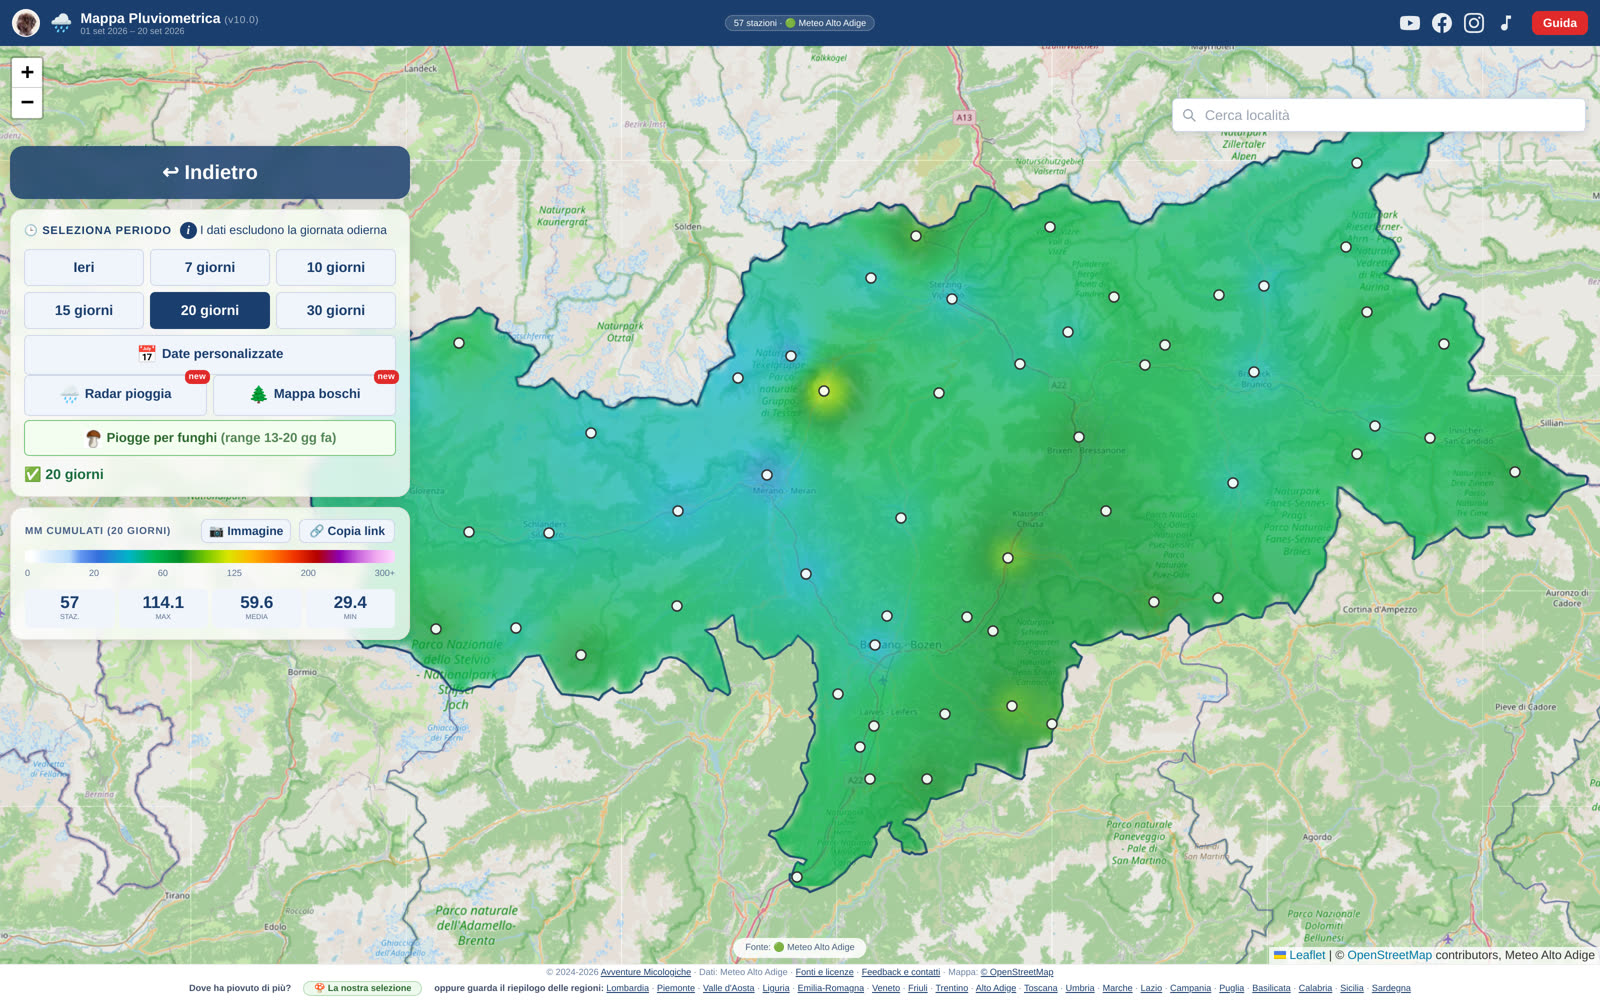Open Feedback e contatti link
The image size is (1600, 1000).
click(x=901, y=972)
